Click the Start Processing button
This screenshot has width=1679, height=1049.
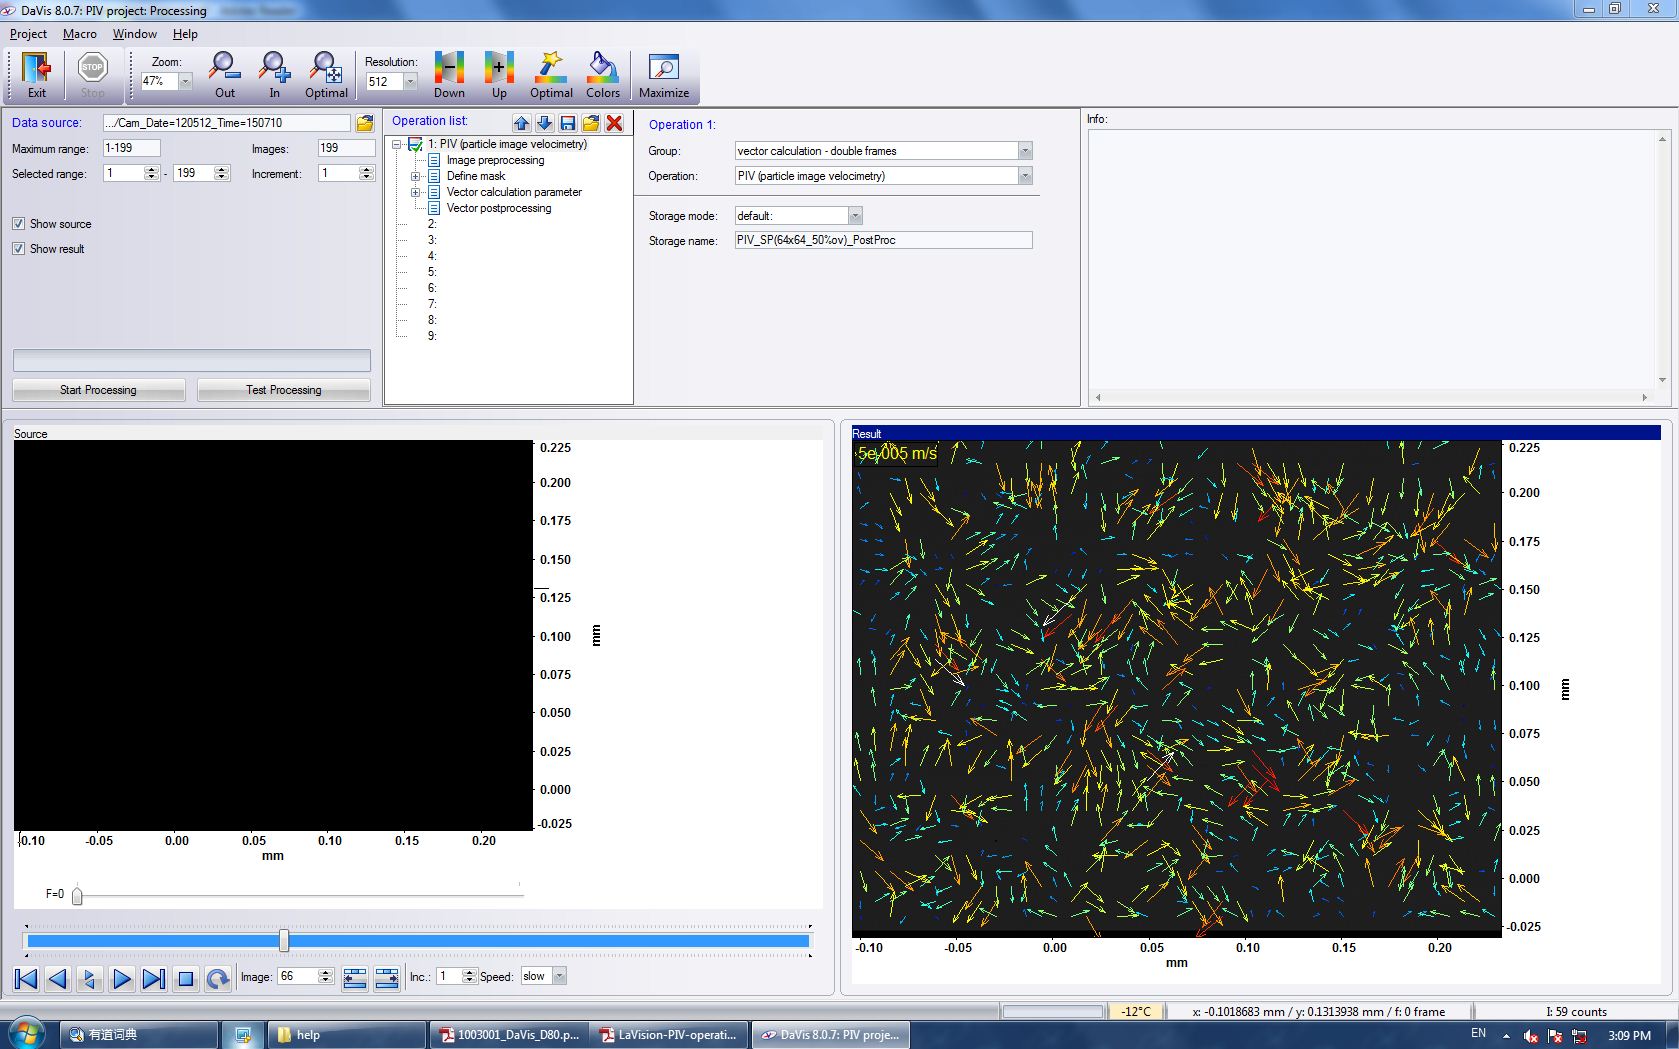coord(98,390)
